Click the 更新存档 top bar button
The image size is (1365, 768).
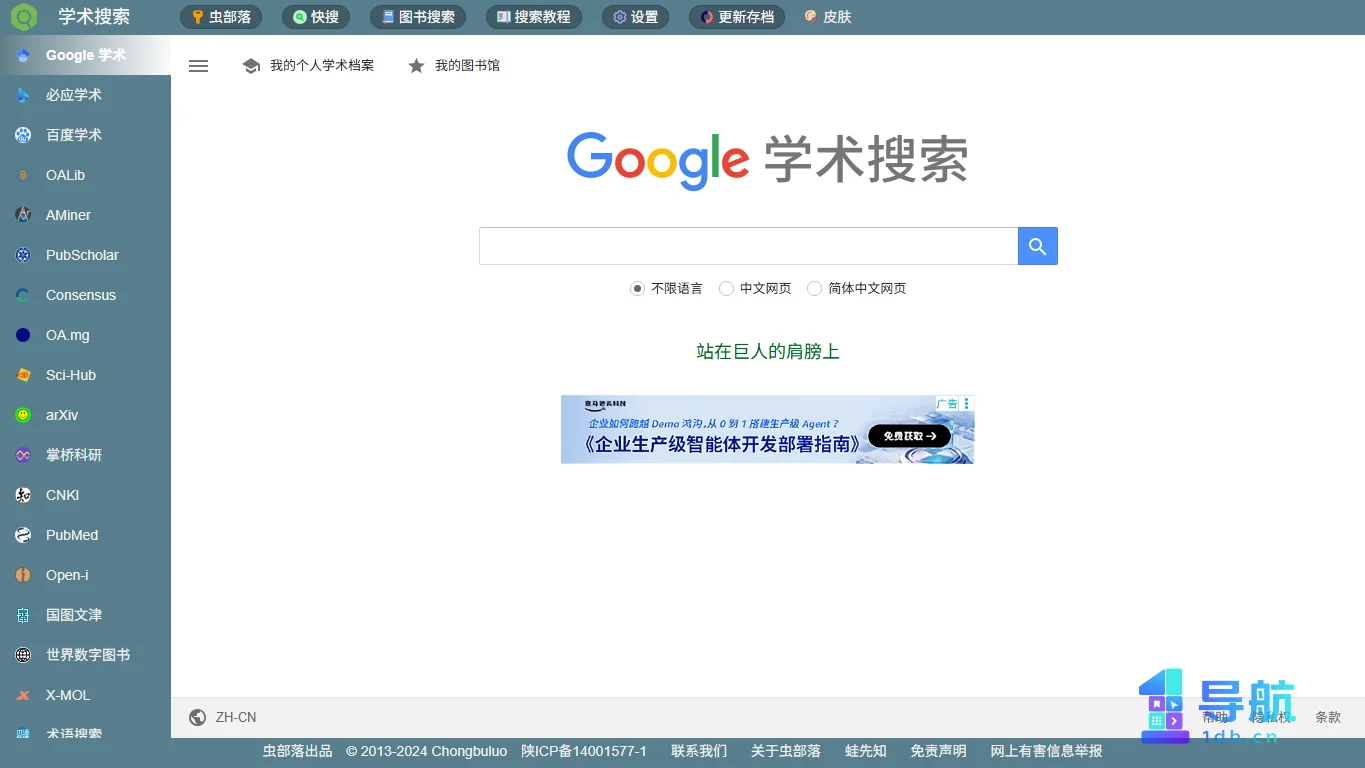(737, 17)
